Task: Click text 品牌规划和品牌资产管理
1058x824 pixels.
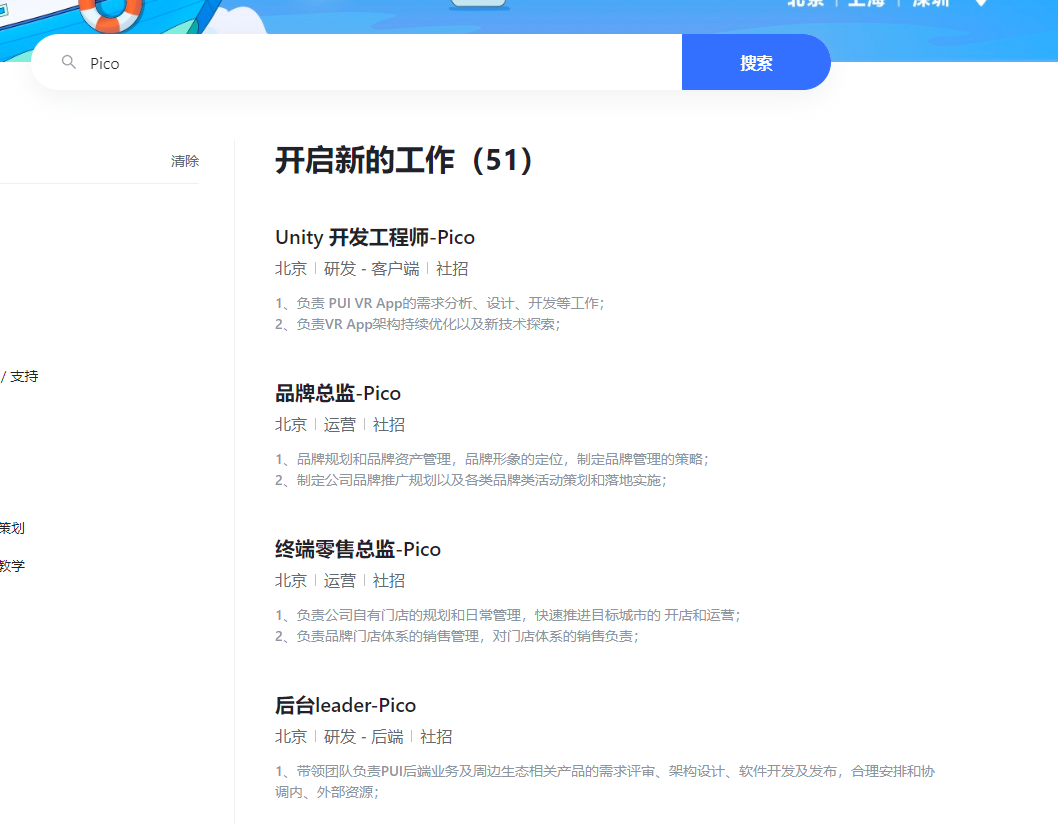Action: 374,459
